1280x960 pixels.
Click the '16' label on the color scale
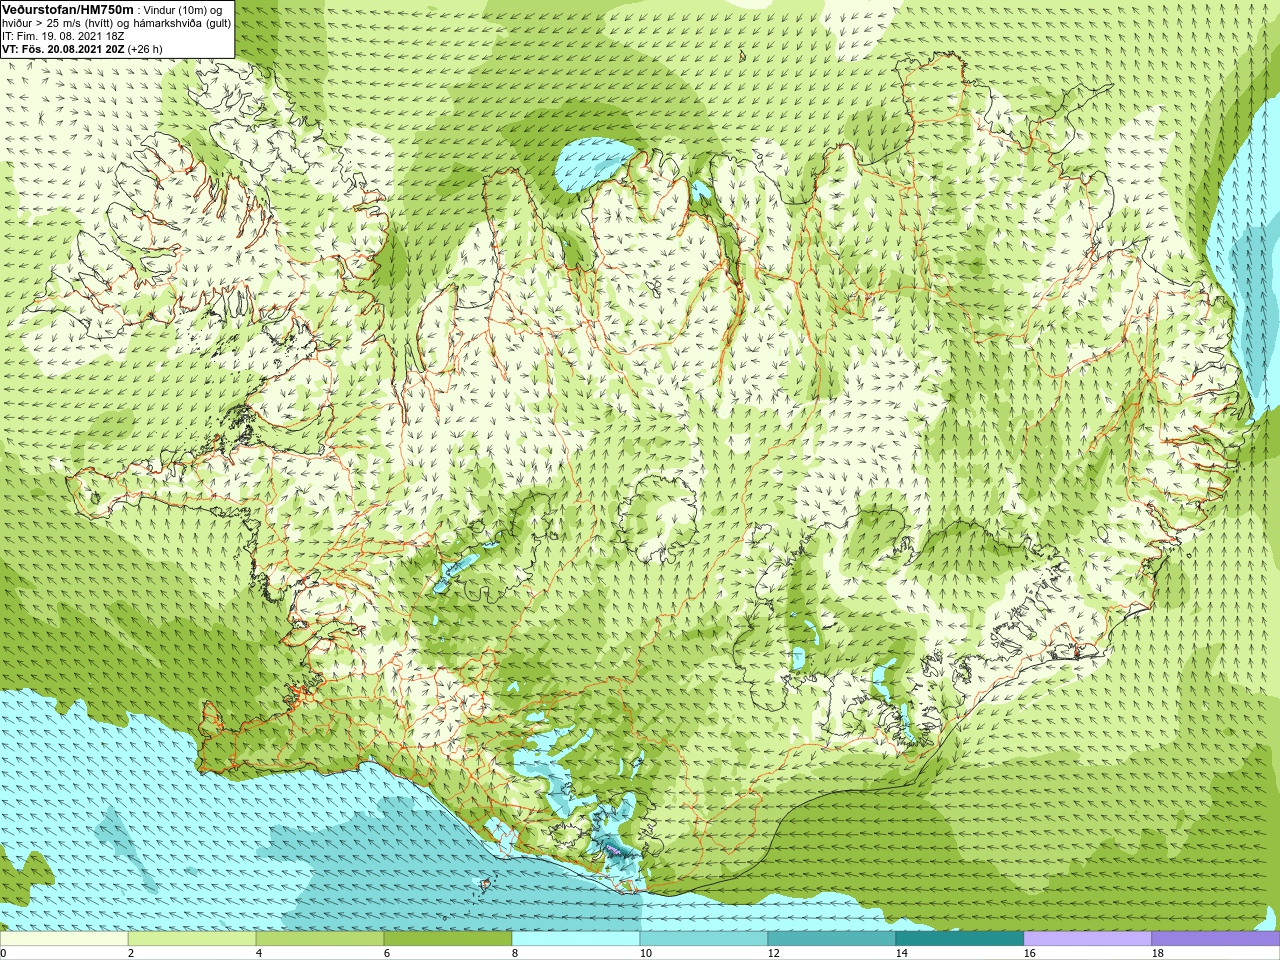pos(1030,953)
